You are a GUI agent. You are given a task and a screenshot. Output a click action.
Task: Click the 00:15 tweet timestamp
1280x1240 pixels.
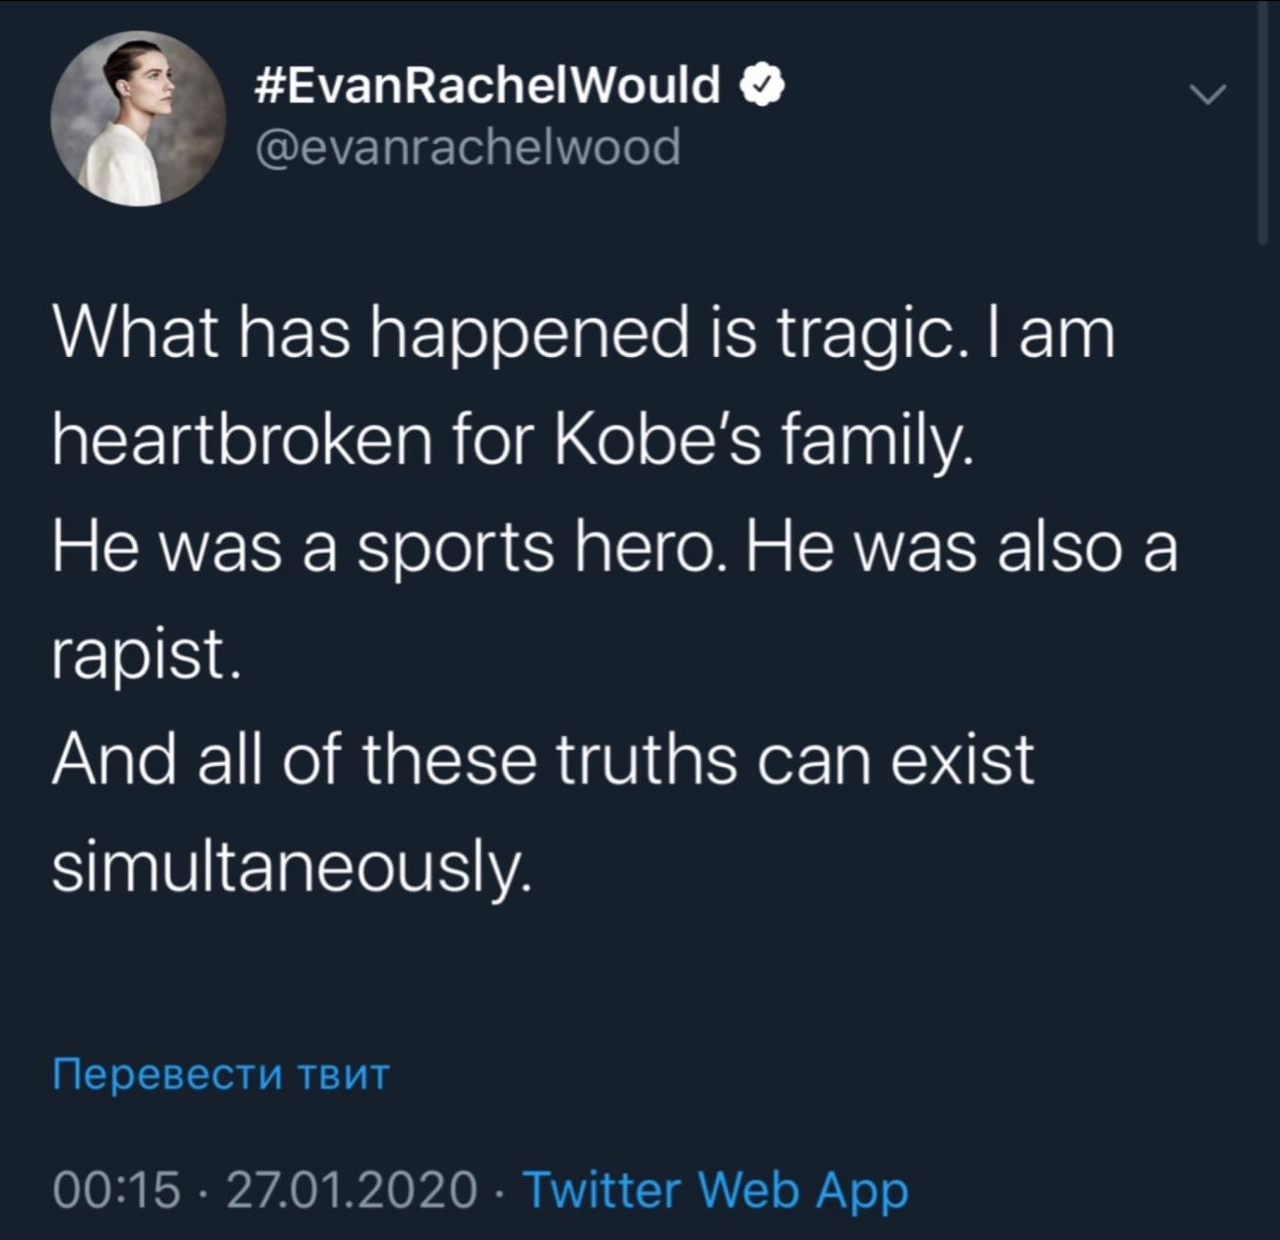point(116,1189)
